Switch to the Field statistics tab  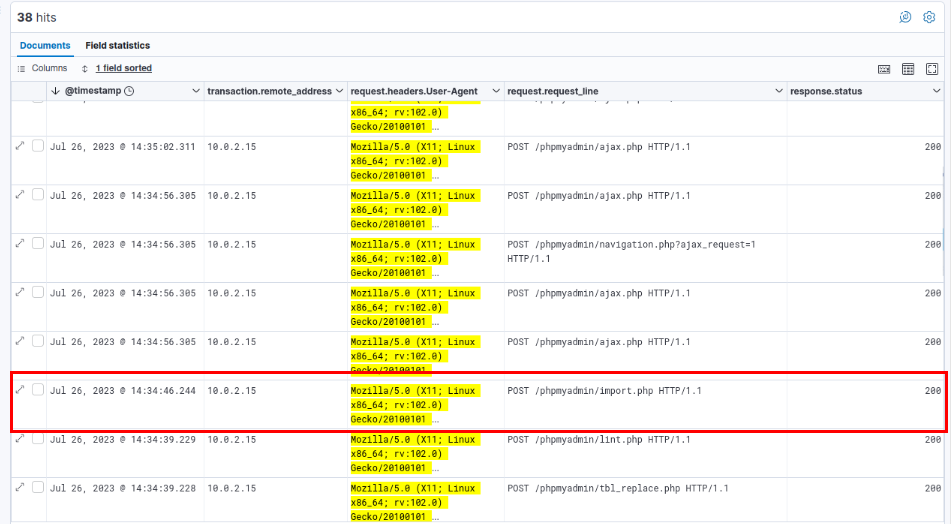pos(117,46)
